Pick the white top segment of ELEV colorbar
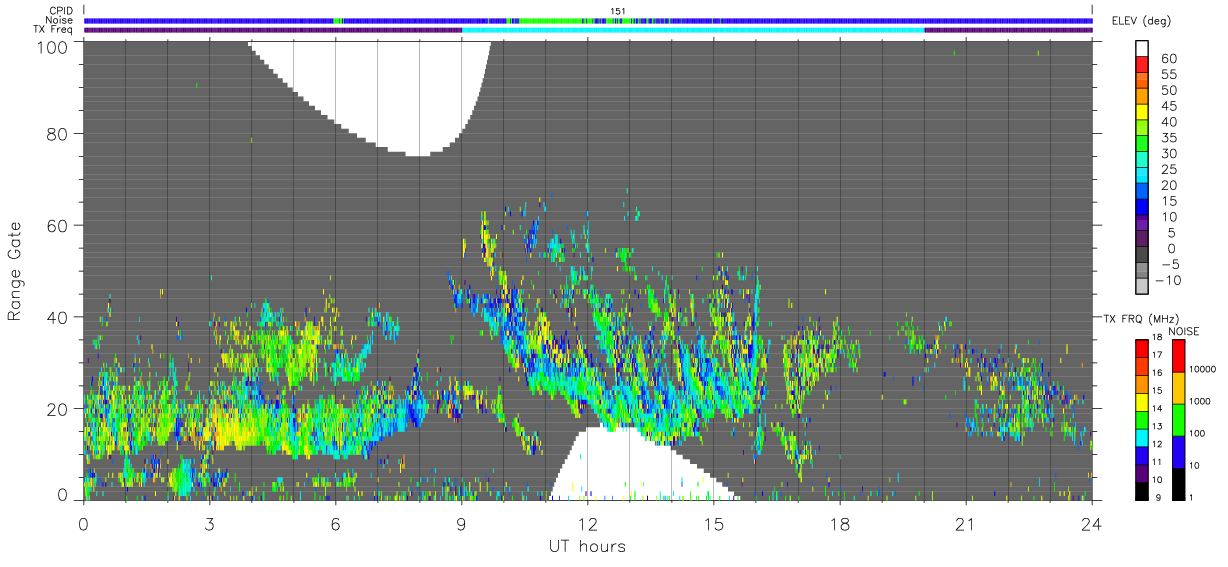 [x=1142, y=49]
